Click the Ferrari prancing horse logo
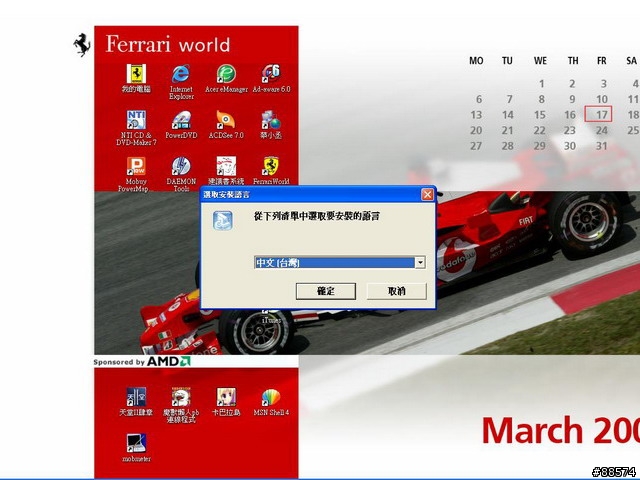The width and height of the screenshot is (640, 480). click(x=82, y=44)
